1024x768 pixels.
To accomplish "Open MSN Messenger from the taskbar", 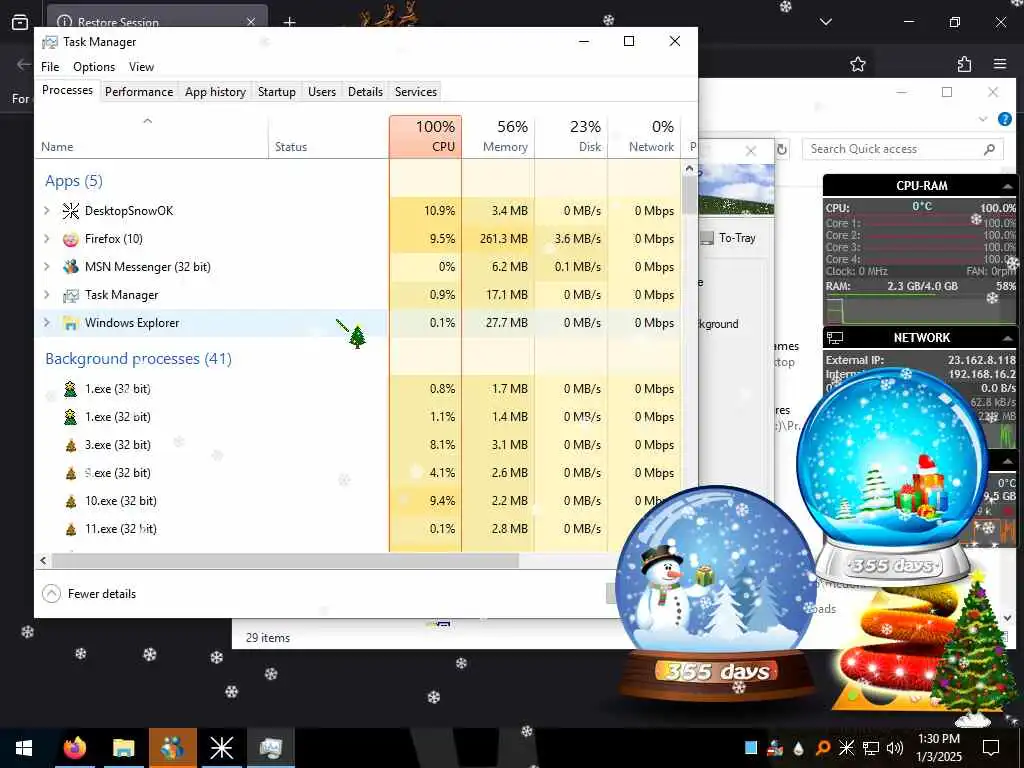I will pos(172,748).
